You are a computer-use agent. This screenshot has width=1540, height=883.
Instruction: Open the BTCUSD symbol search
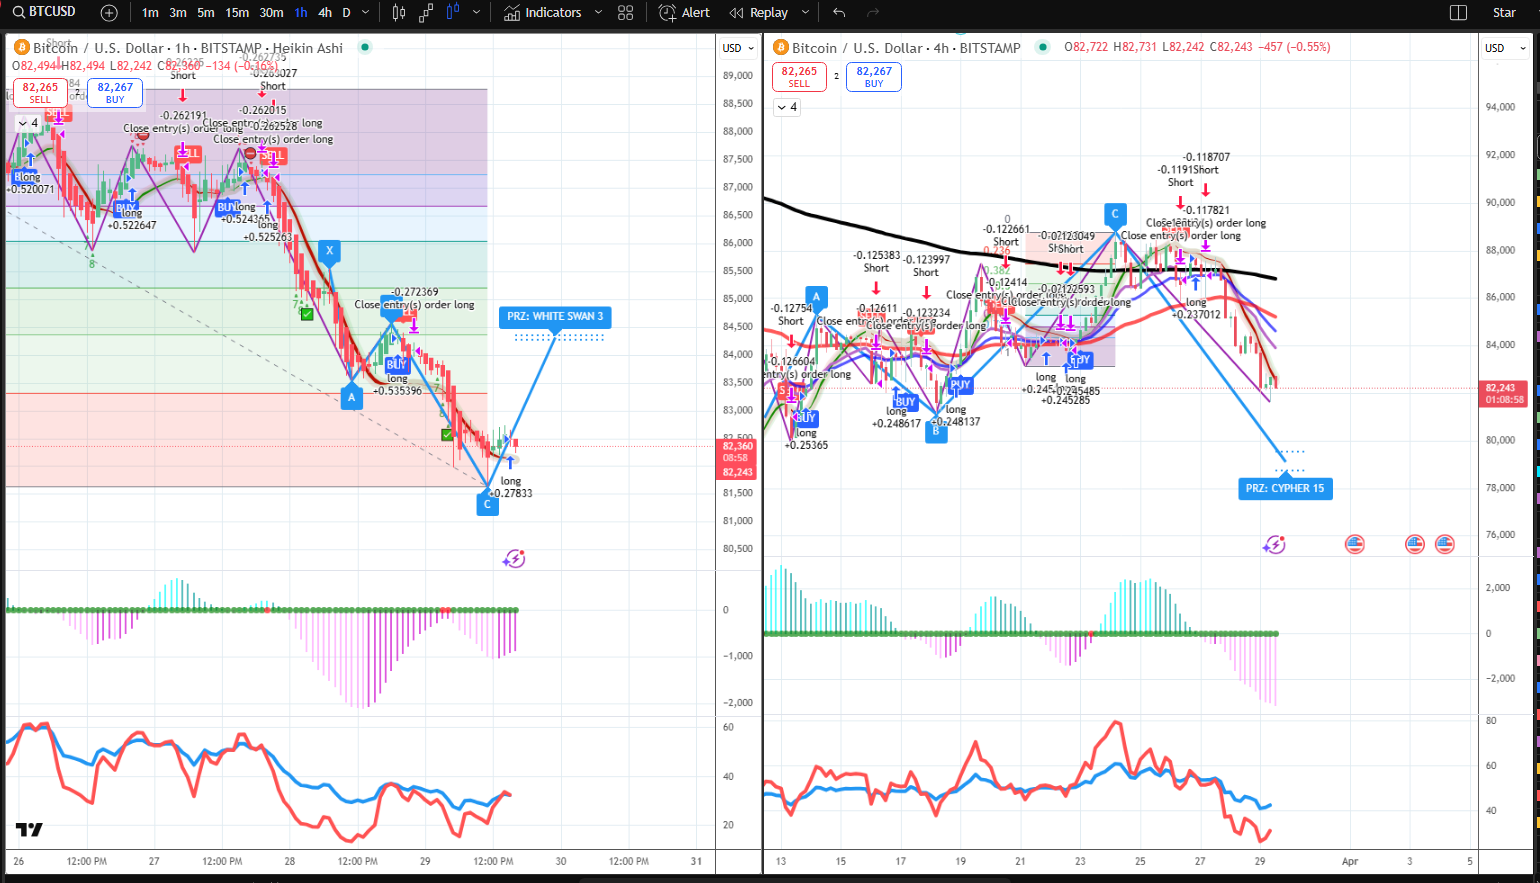(45, 12)
